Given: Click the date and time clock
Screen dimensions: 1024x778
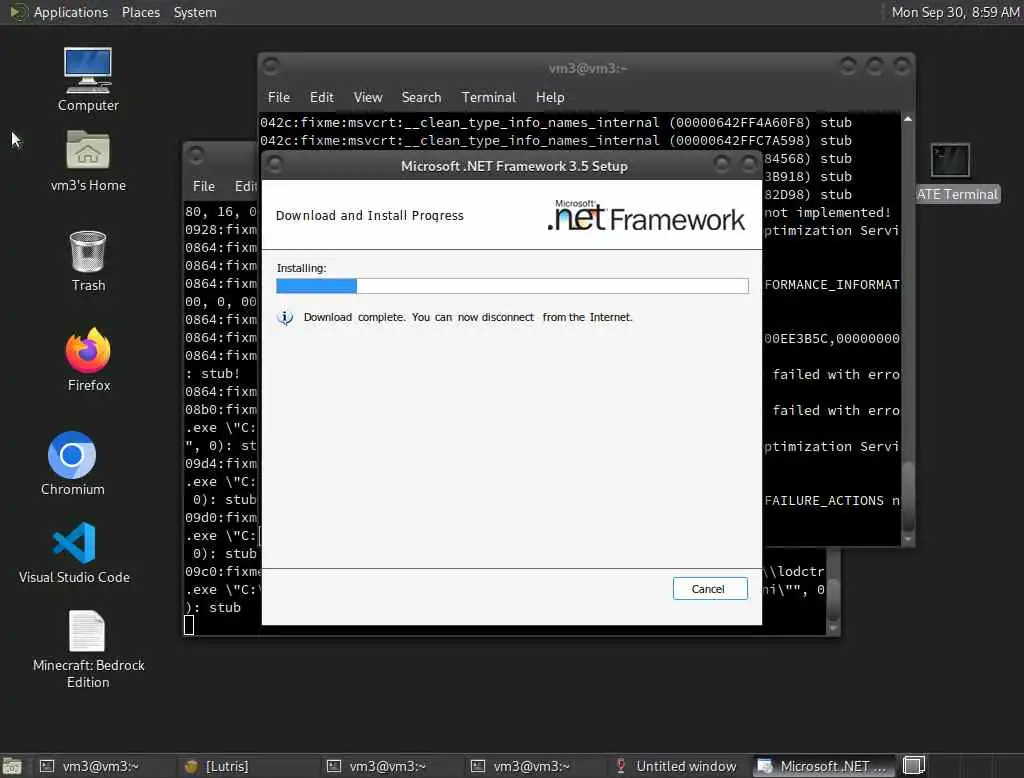Looking at the screenshot, I should 955,12.
